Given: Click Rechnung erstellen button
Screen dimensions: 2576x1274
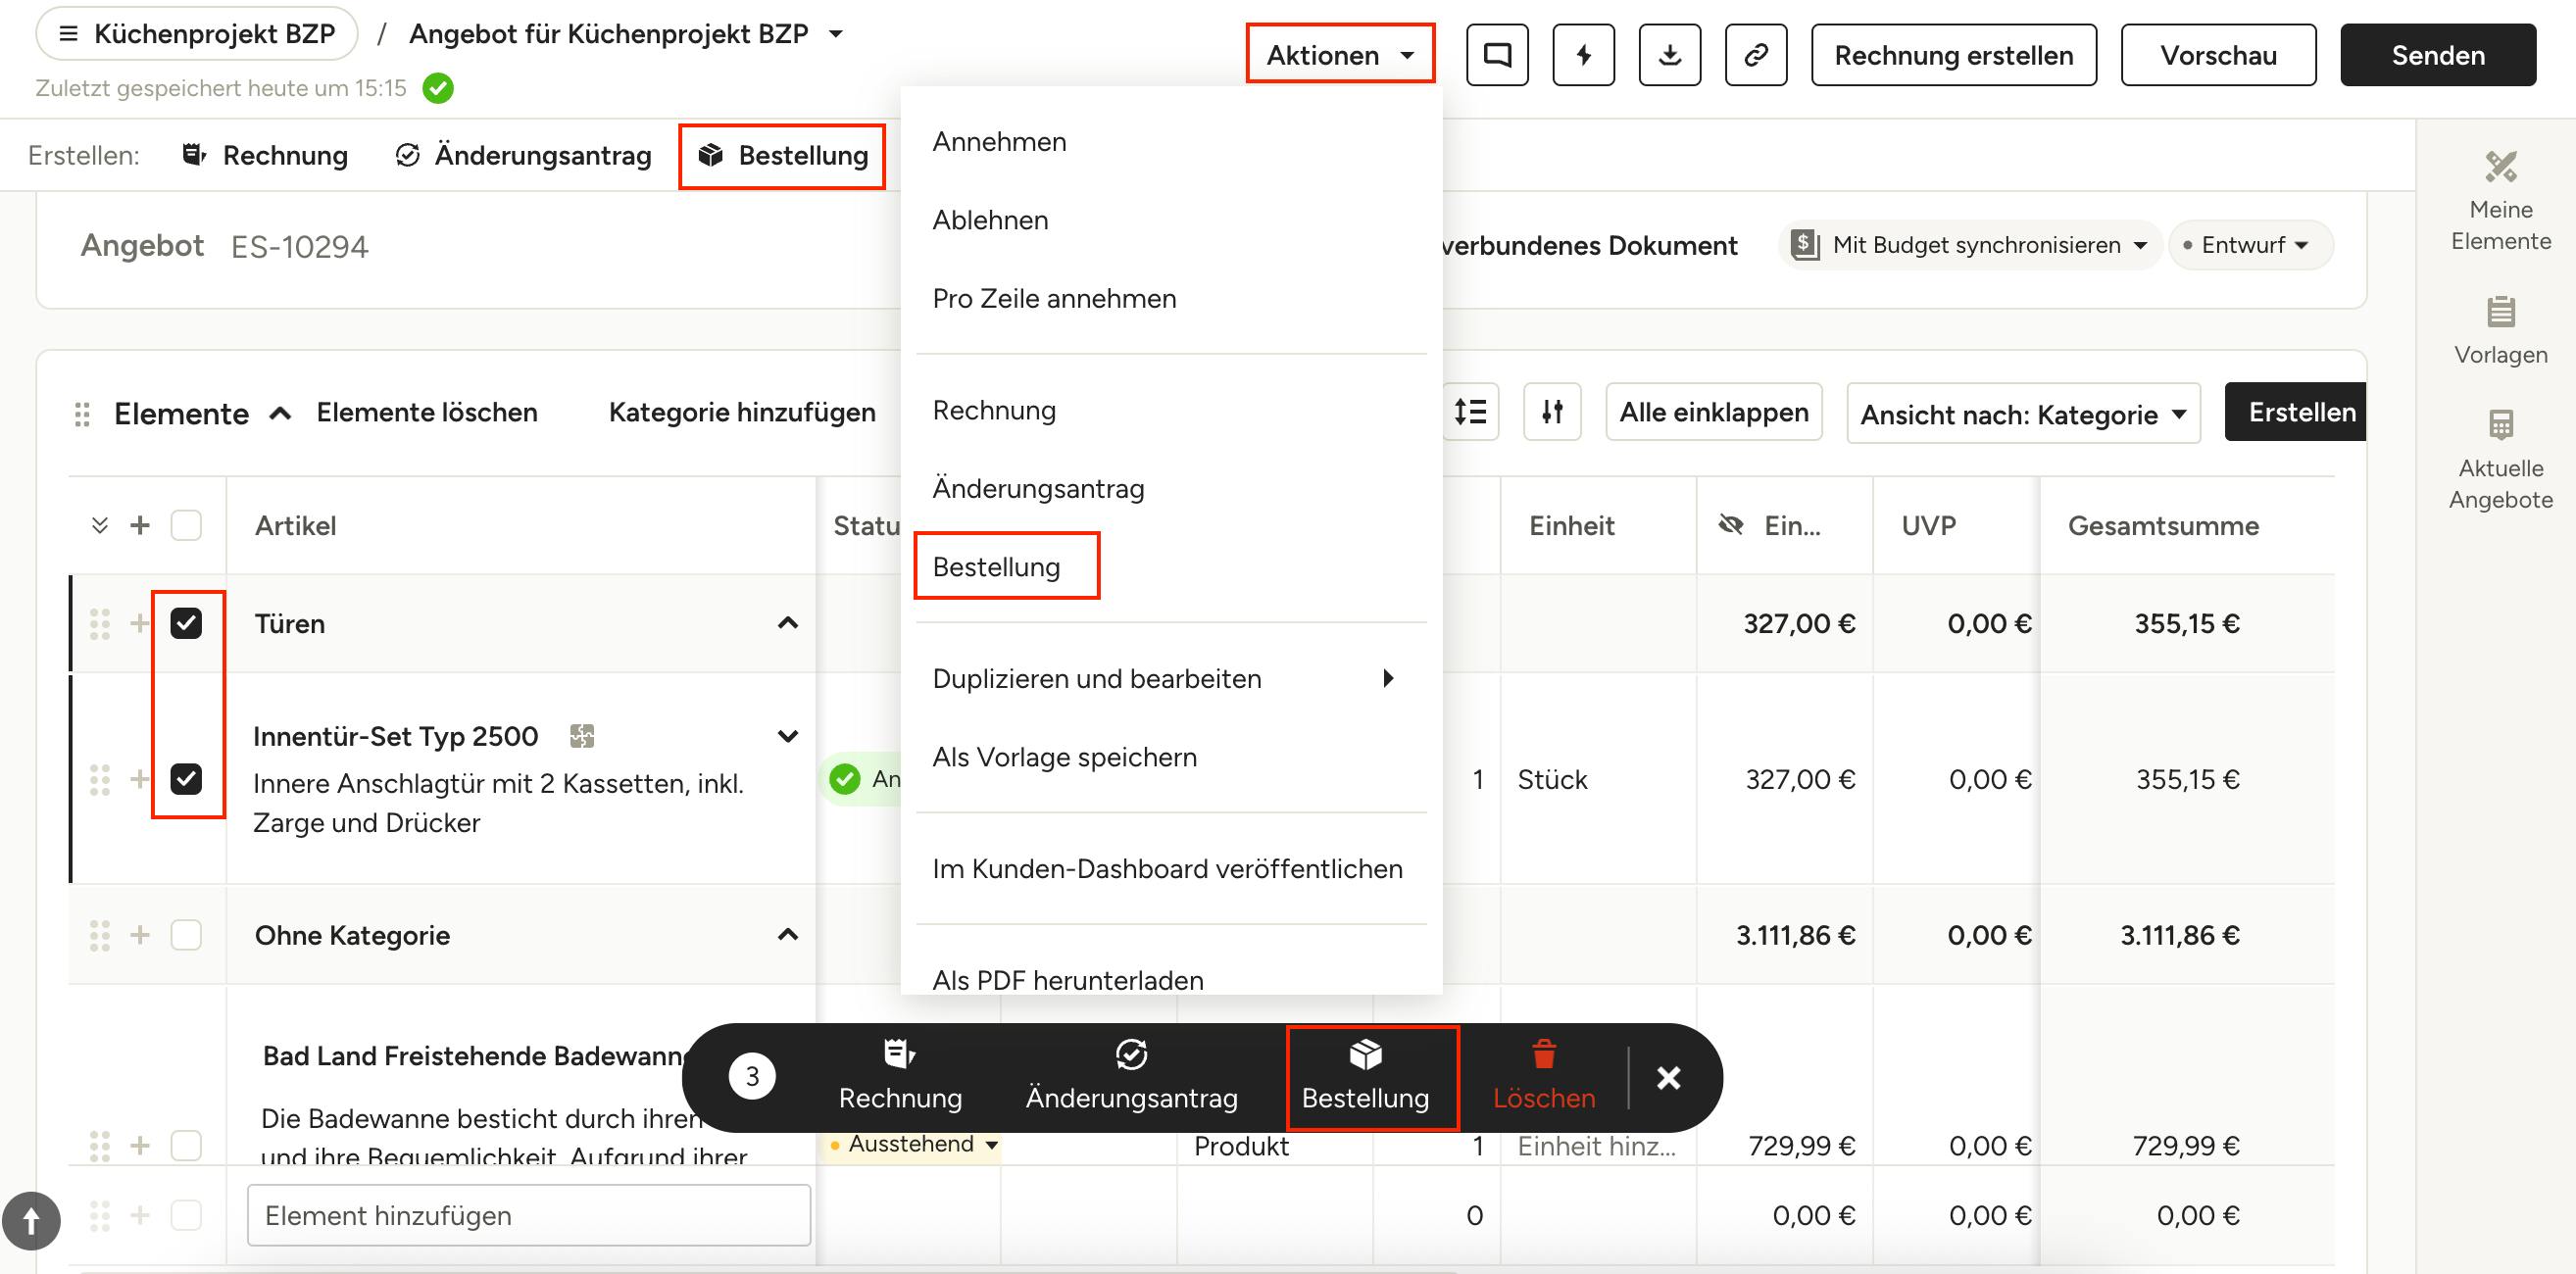Looking at the screenshot, I should pos(1953,55).
